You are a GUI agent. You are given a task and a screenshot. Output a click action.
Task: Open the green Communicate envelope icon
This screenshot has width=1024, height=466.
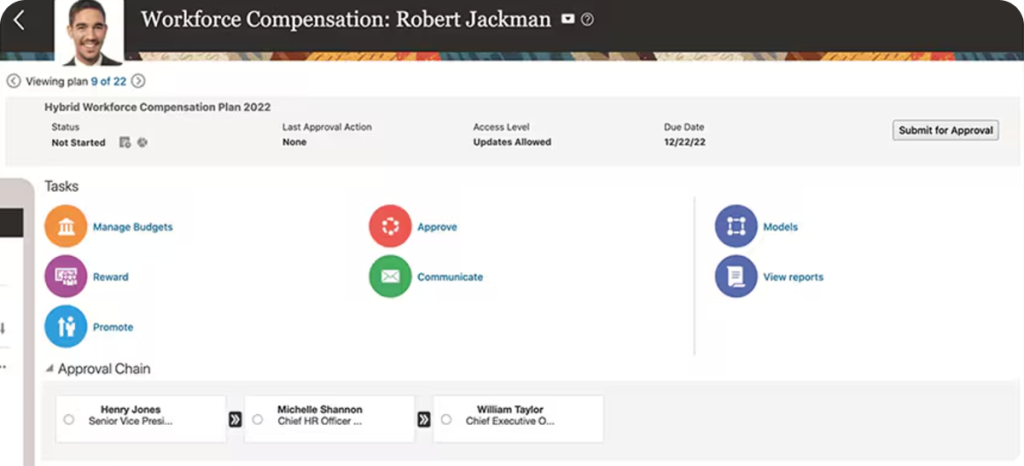click(390, 277)
